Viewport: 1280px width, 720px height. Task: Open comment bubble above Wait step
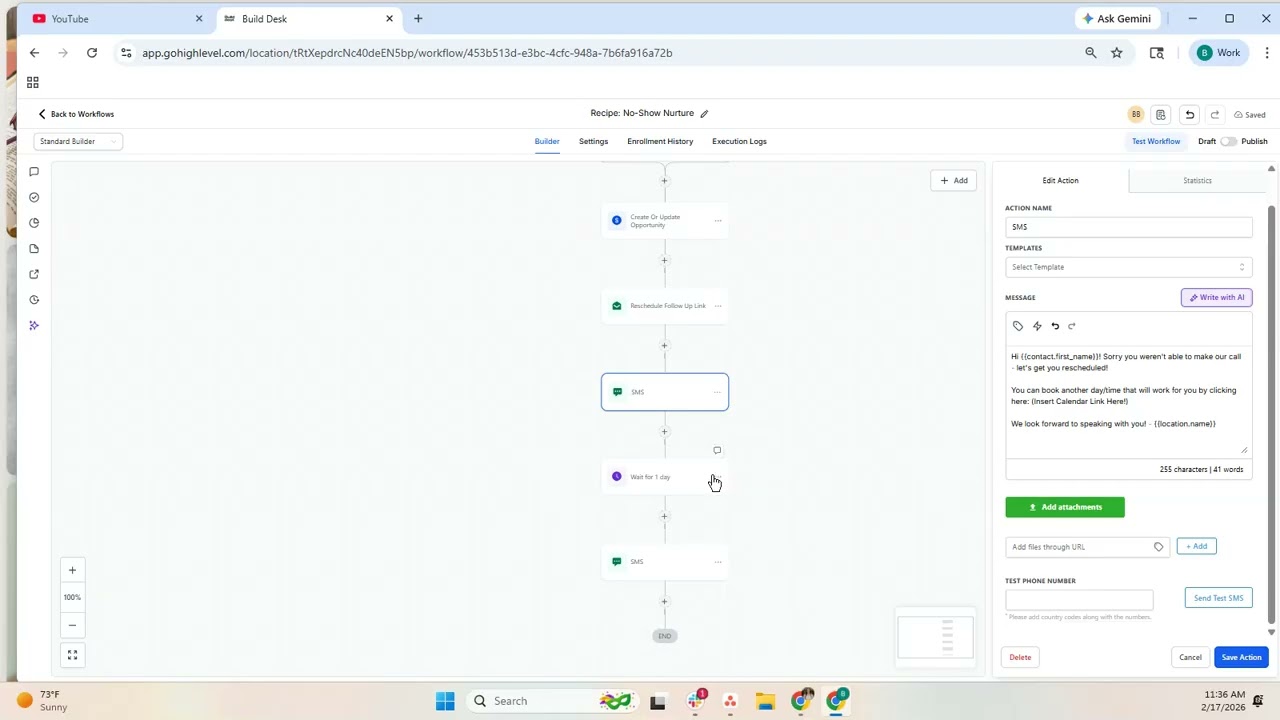pyautogui.click(x=717, y=450)
